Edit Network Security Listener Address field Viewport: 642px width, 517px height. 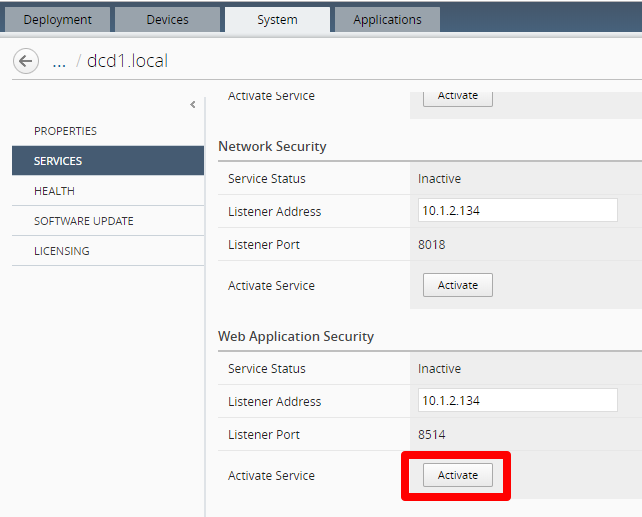(518, 210)
